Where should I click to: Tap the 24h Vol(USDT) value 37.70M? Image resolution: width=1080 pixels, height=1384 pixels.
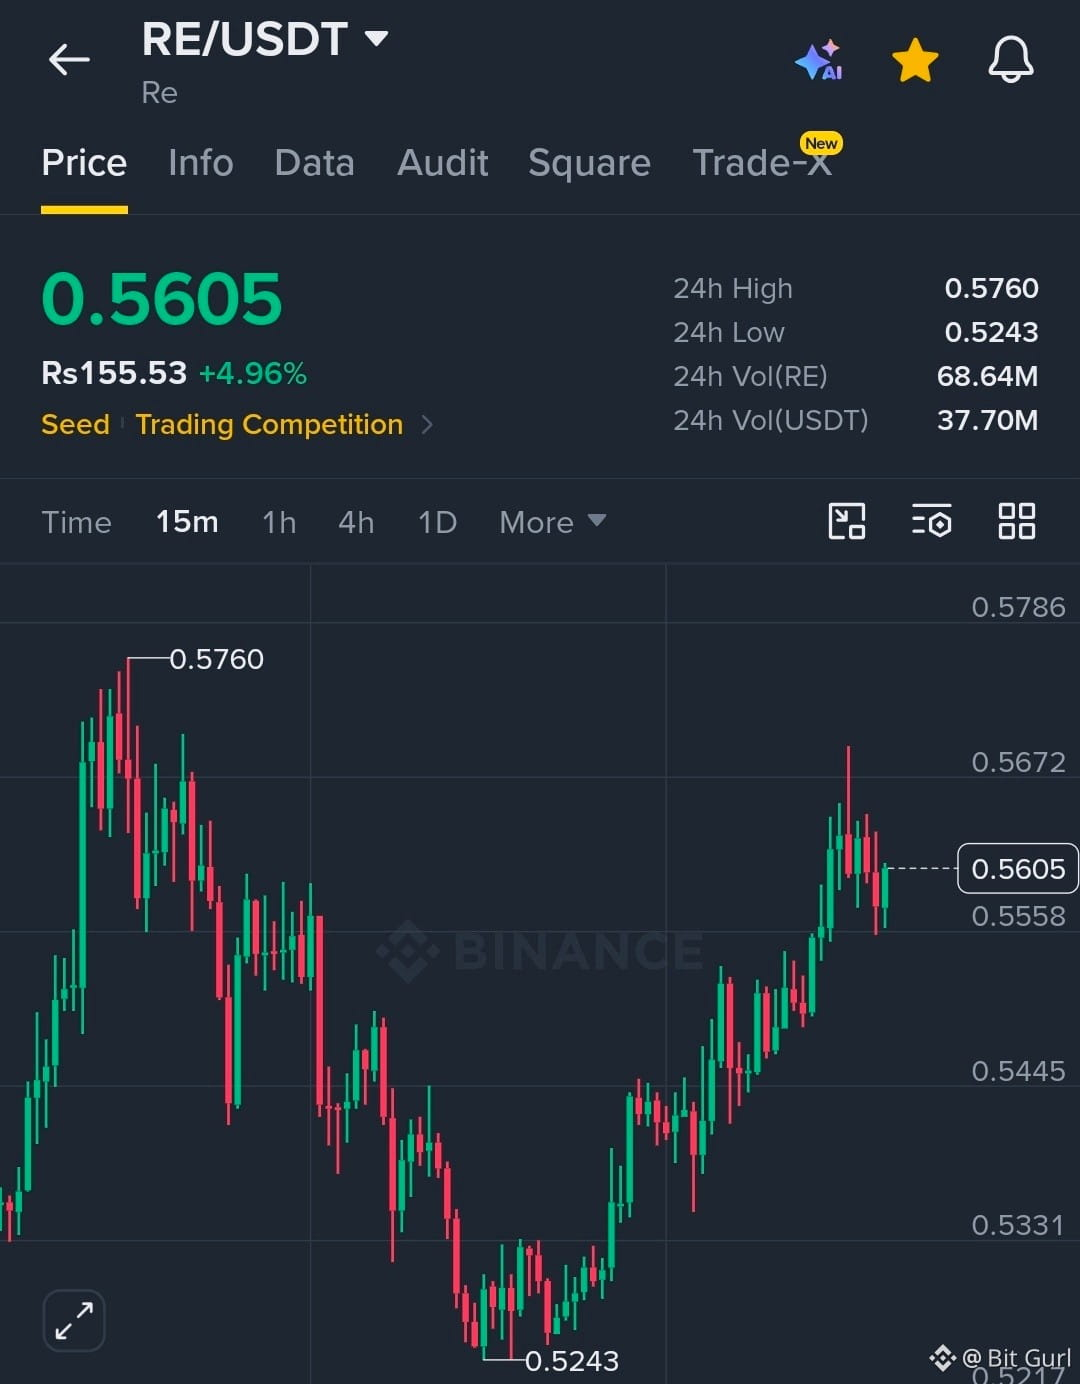988,420
